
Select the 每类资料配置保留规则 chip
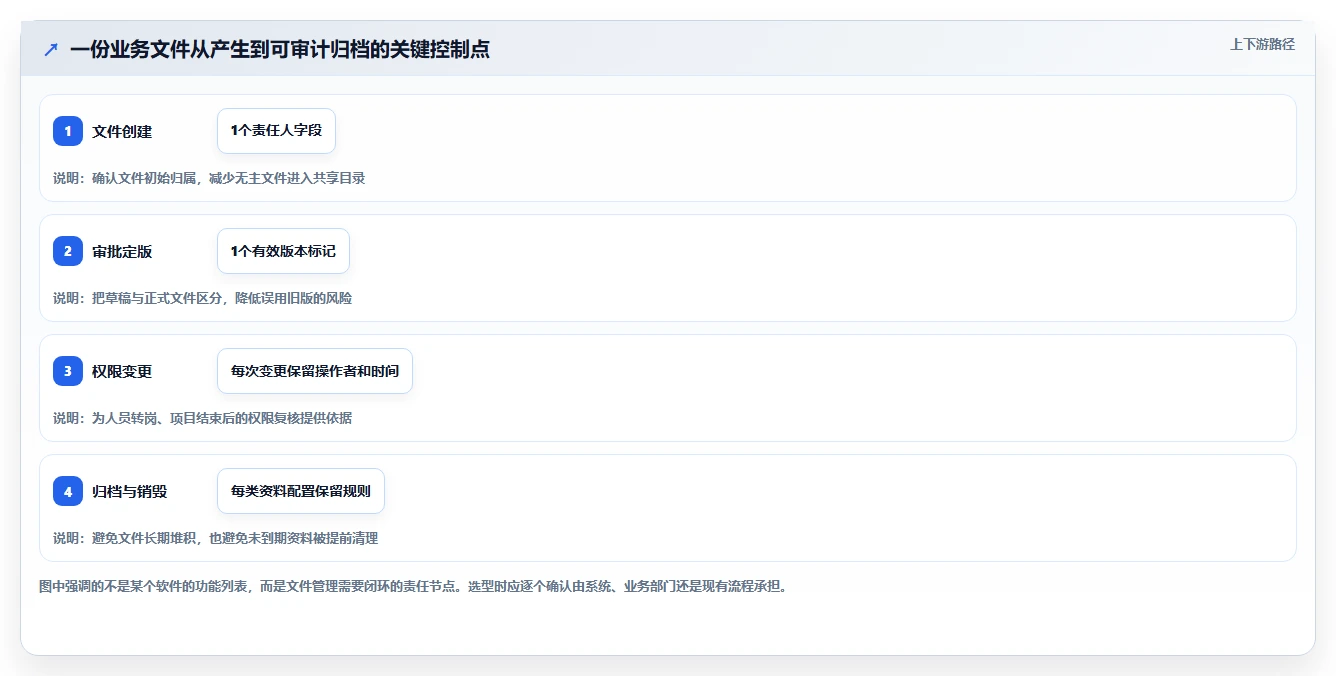(x=301, y=491)
